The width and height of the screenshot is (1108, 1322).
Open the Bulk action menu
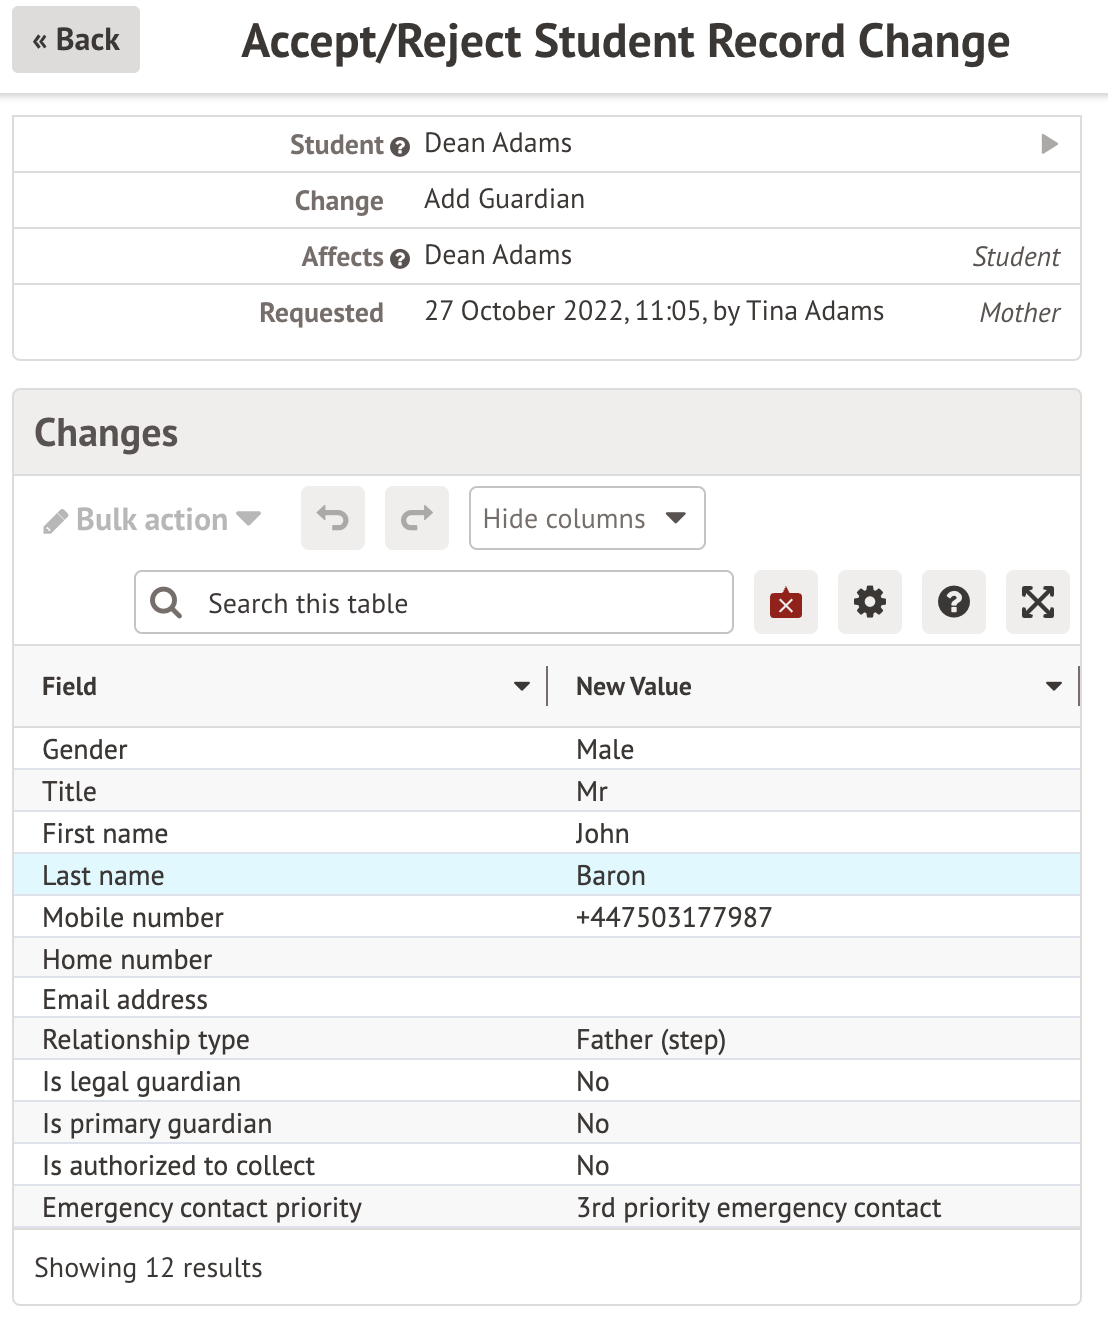(x=152, y=520)
